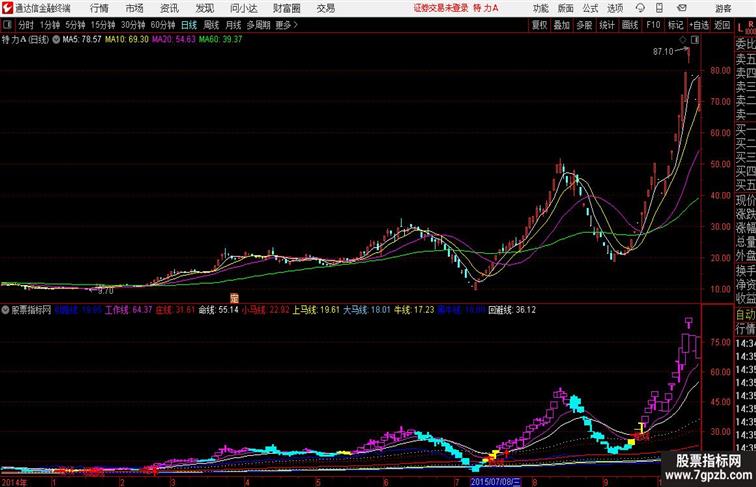This screenshot has height=487, width=756.
Task: Click the 叠加 overlay button
Action: pos(562,25)
